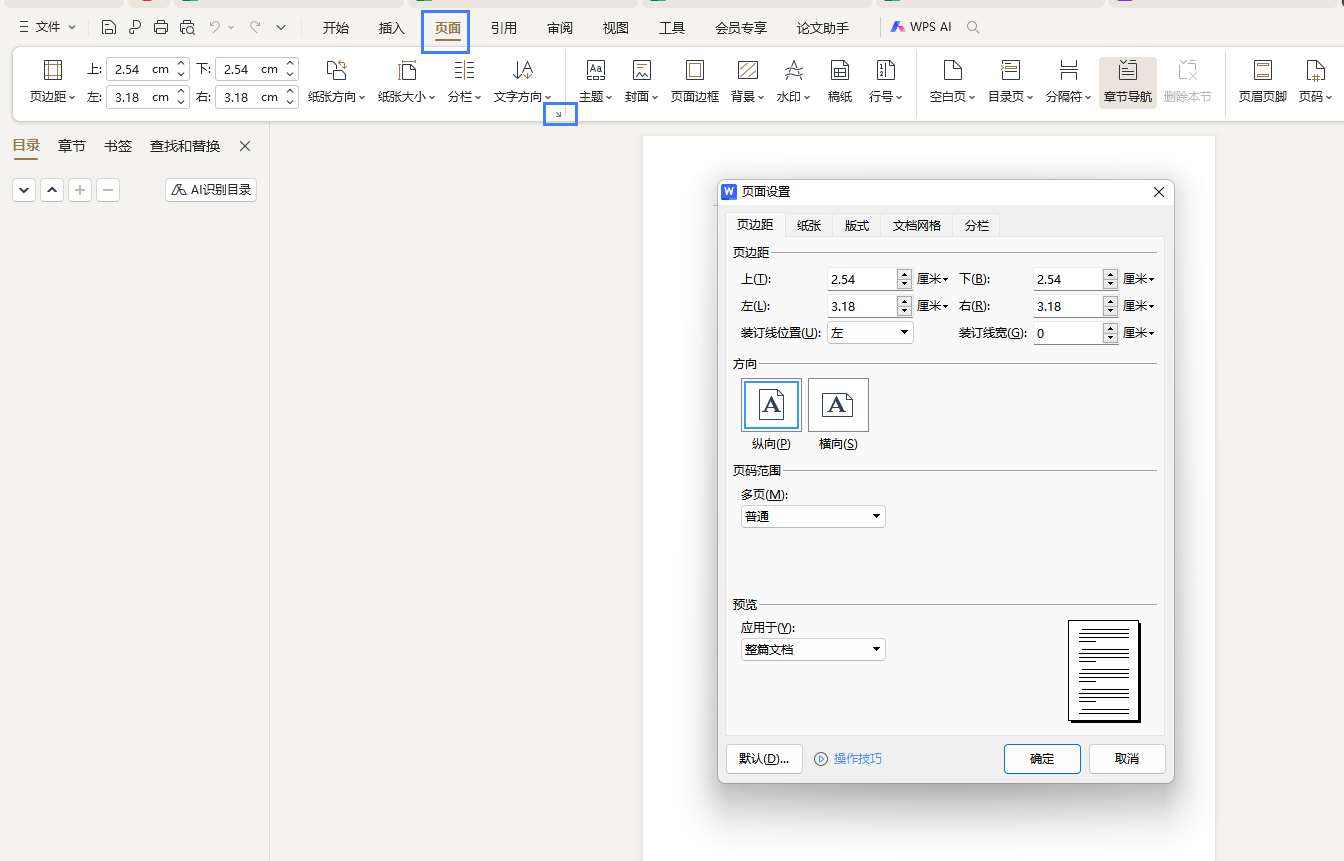Click the print icon in quick toolbar
1344x861 pixels.
click(161, 27)
